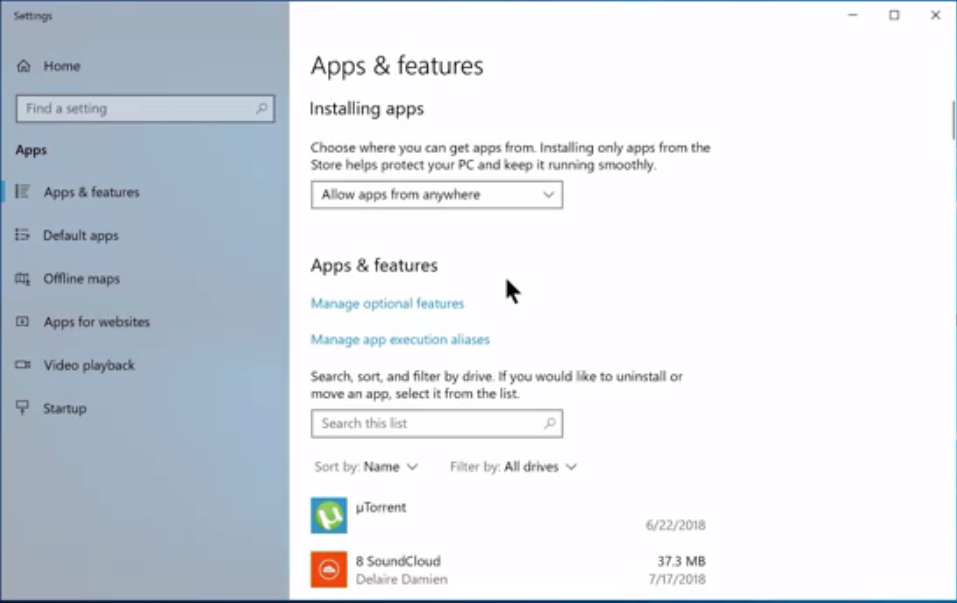Image resolution: width=957 pixels, height=603 pixels.
Task: Open Manage optional features link
Action: 388,303
